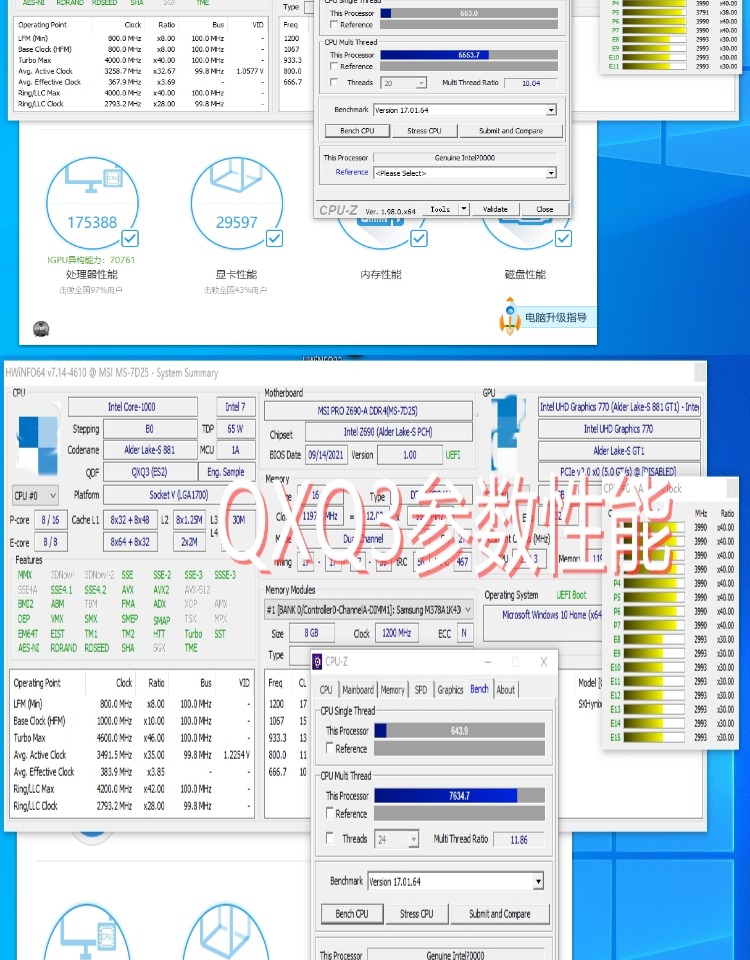
Task: Click Bench CPU in the CPU-Z window scoring 7634.7
Action: click(352, 913)
